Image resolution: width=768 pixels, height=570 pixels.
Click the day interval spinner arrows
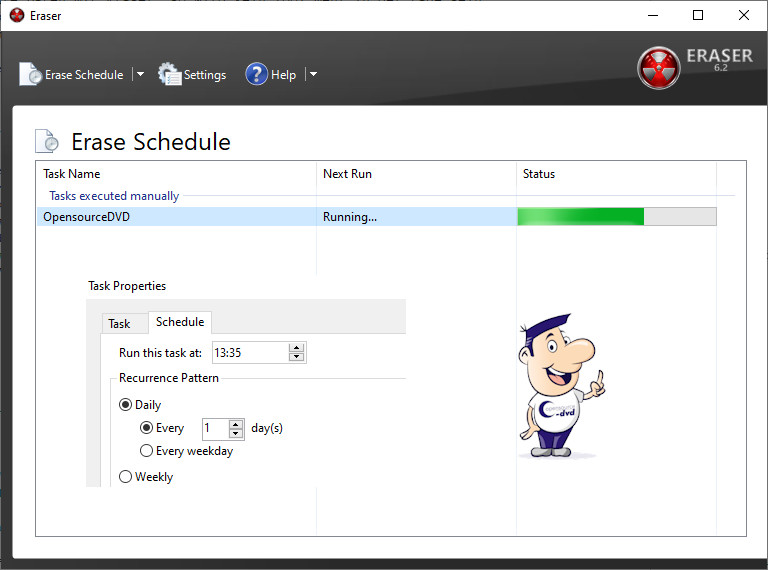tap(236, 428)
